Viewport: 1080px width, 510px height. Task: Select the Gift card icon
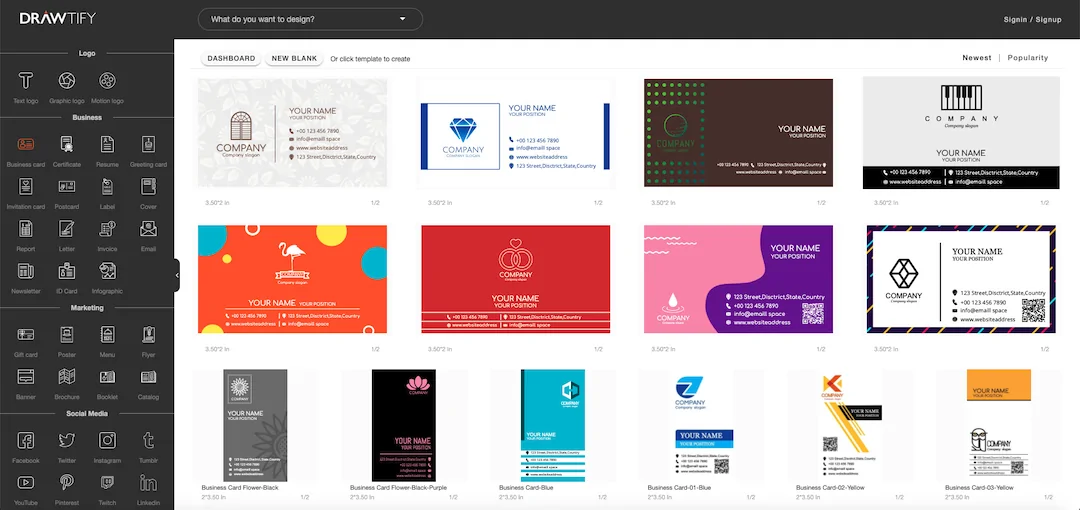(x=26, y=334)
